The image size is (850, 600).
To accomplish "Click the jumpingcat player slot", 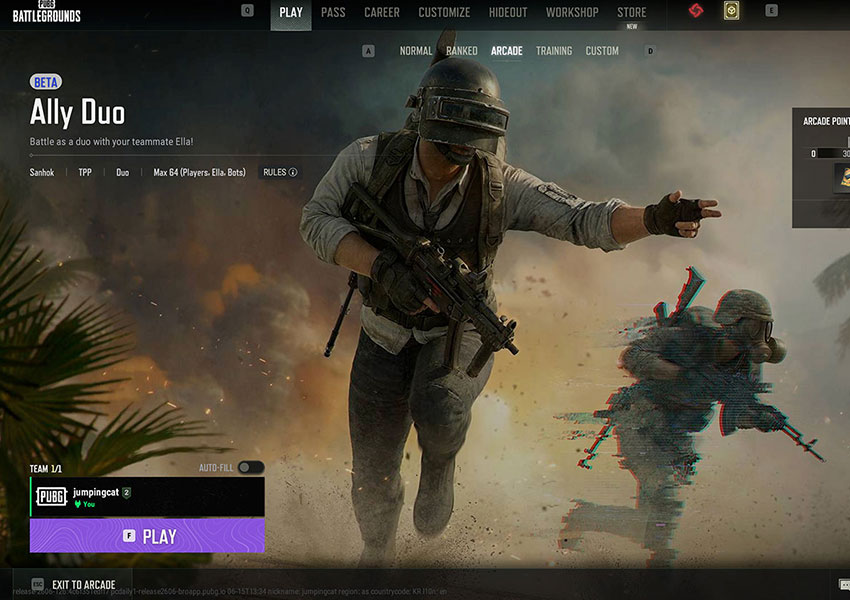I will click(147, 497).
